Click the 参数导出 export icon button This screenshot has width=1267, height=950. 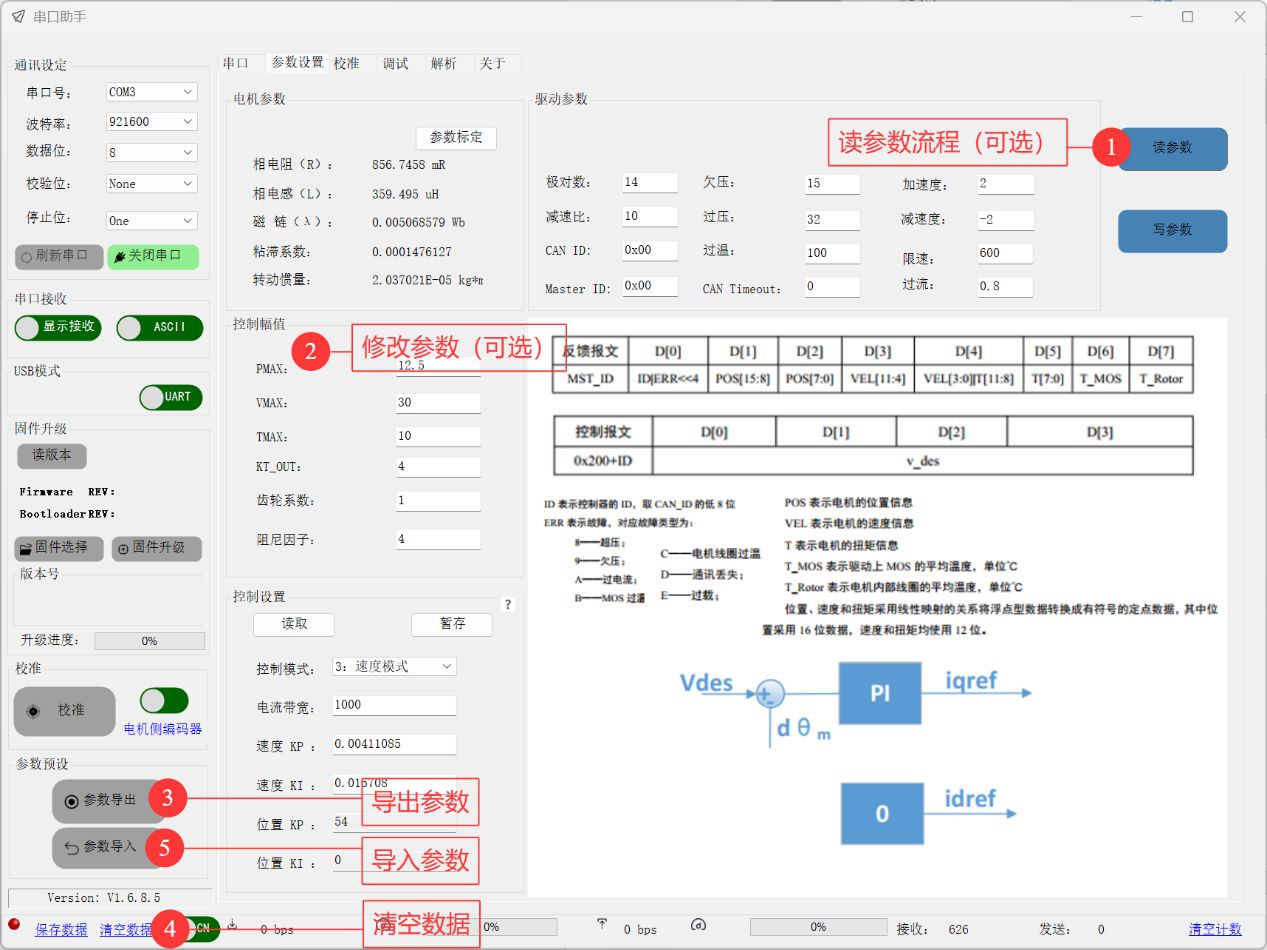(100, 801)
